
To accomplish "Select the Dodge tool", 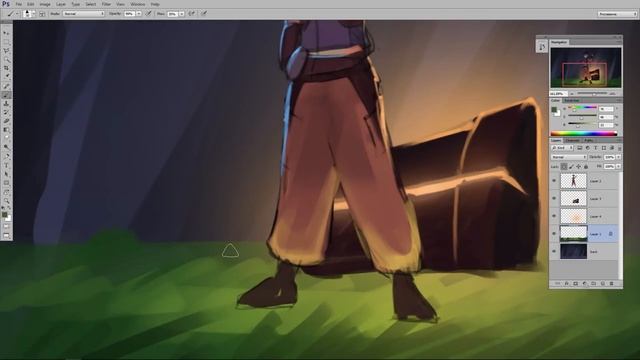I will coord(6,147).
